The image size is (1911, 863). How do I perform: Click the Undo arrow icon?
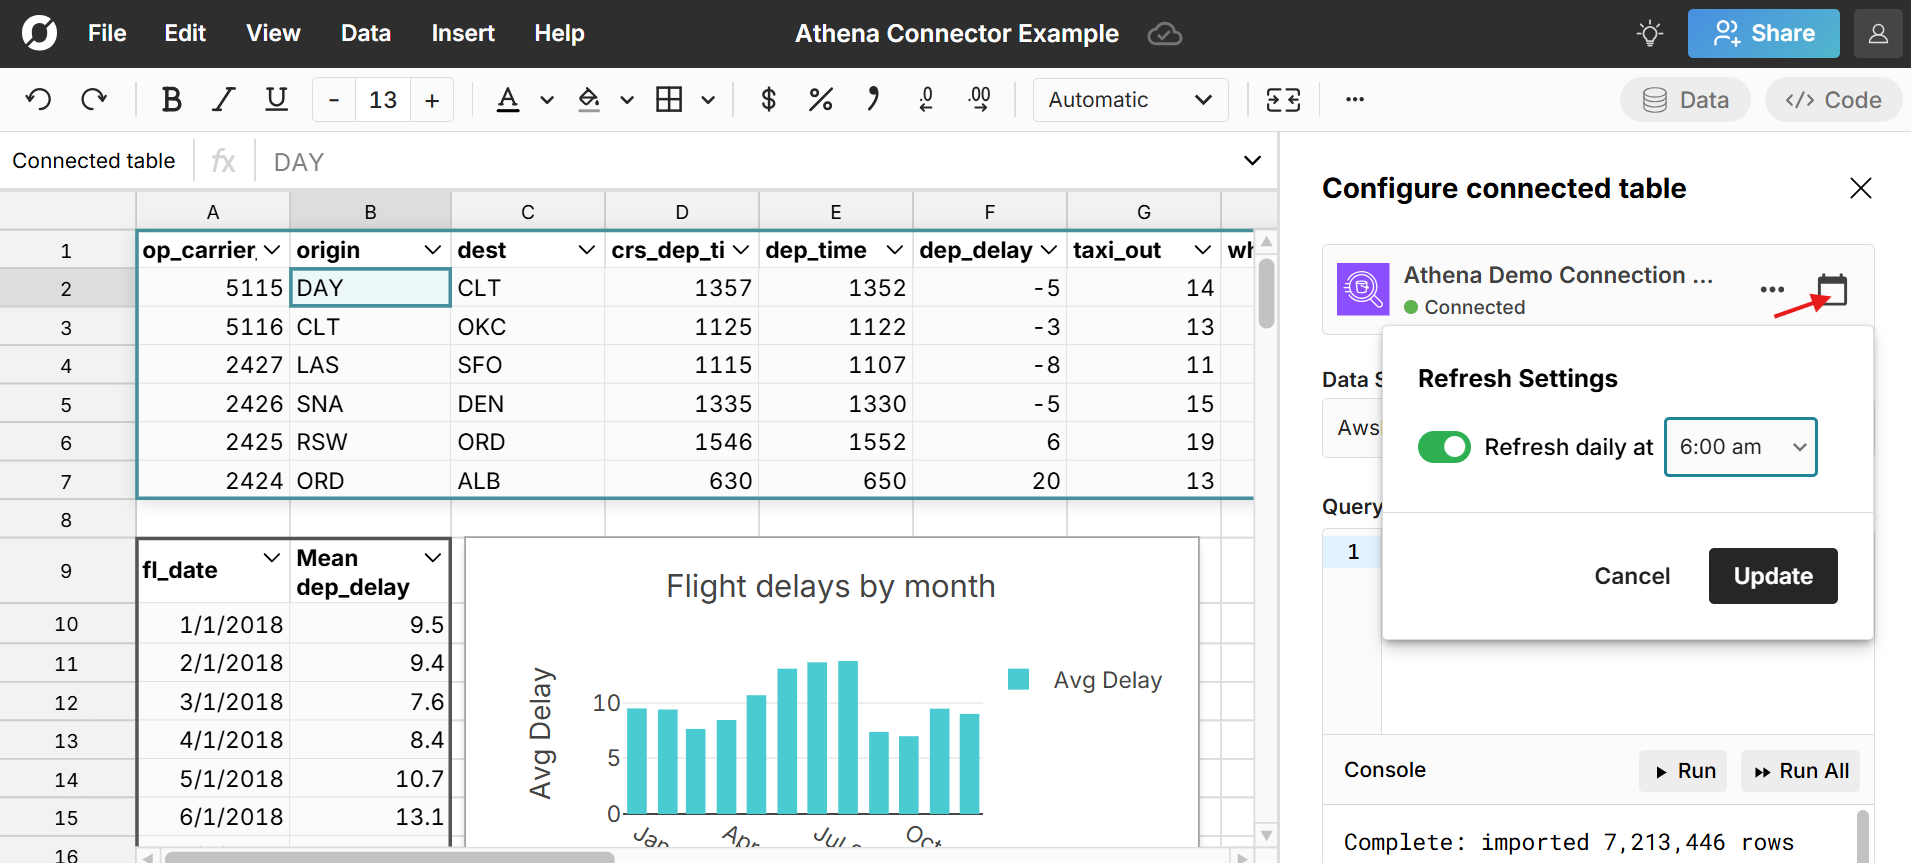click(39, 100)
